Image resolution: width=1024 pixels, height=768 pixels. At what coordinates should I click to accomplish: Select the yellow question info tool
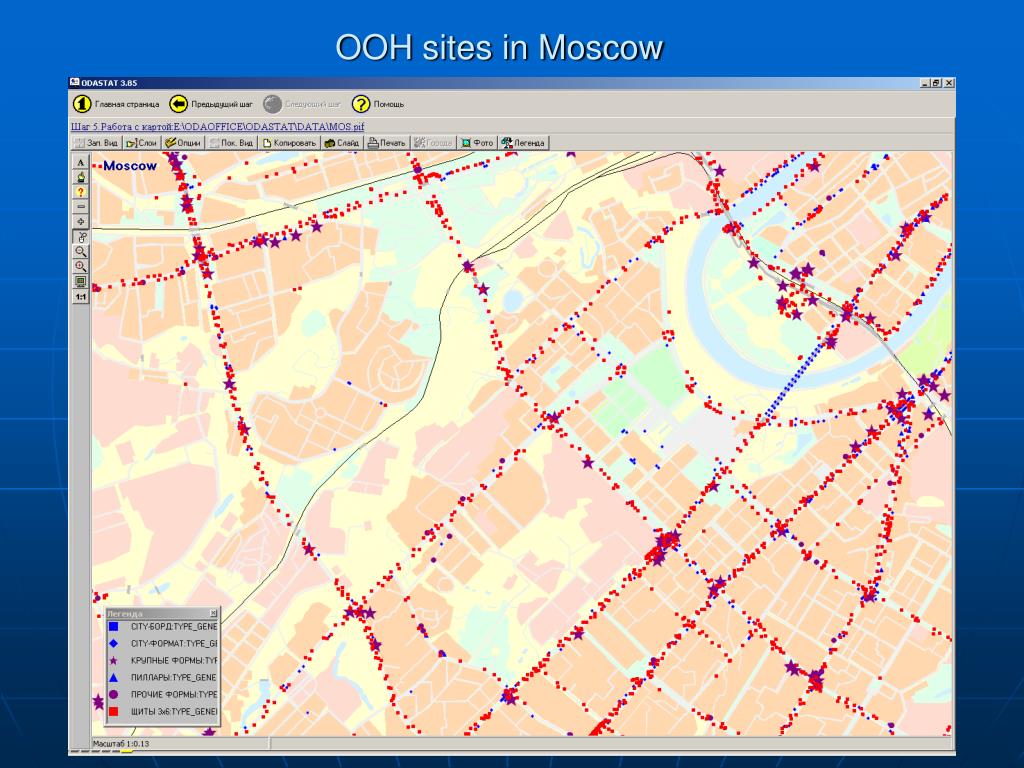(x=80, y=192)
